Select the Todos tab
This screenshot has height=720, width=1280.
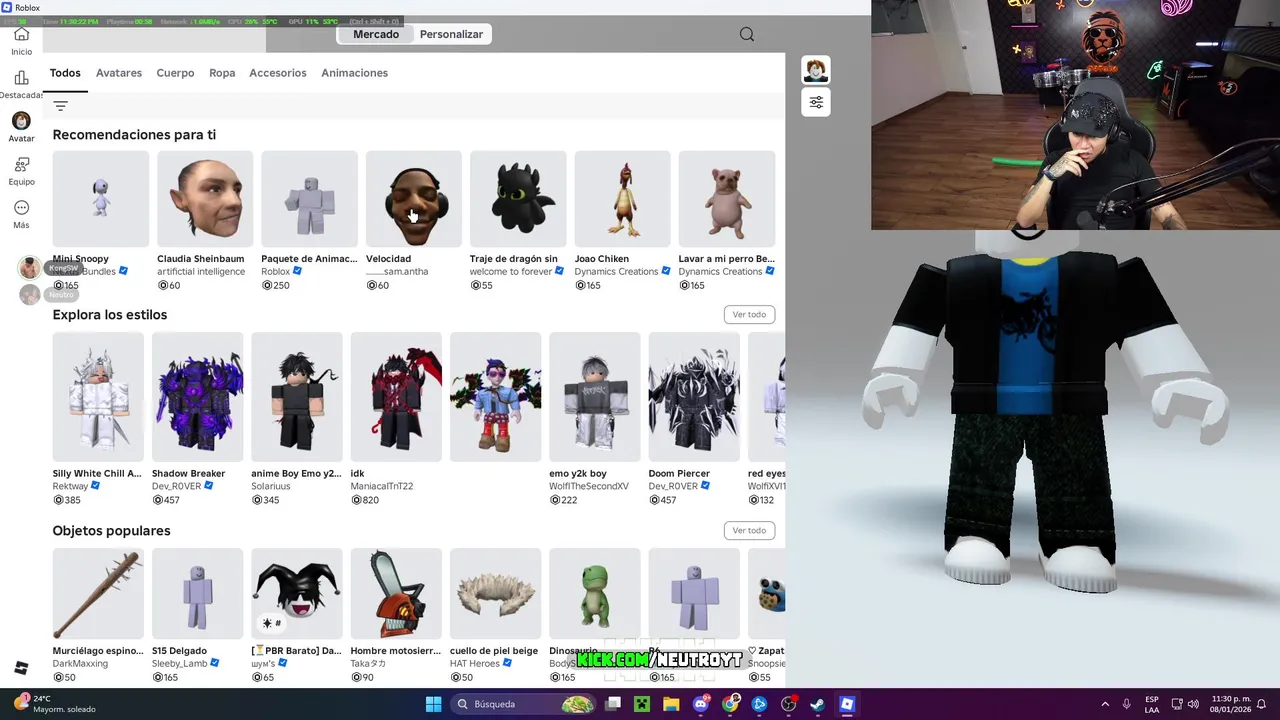click(x=65, y=73)
